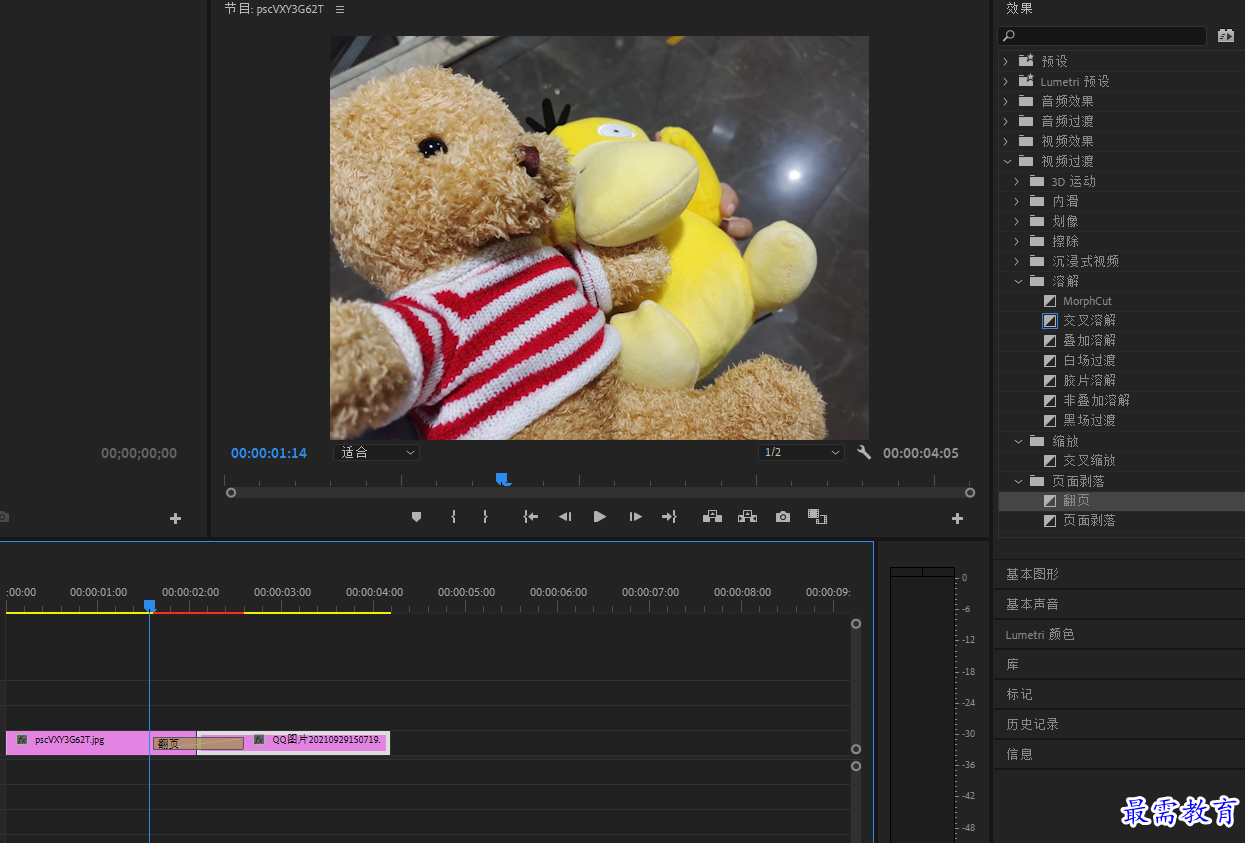The height and width of the screenshot is (843, 1245).
Task: Open the 基本声音 panel tab
Action: 1032,605
